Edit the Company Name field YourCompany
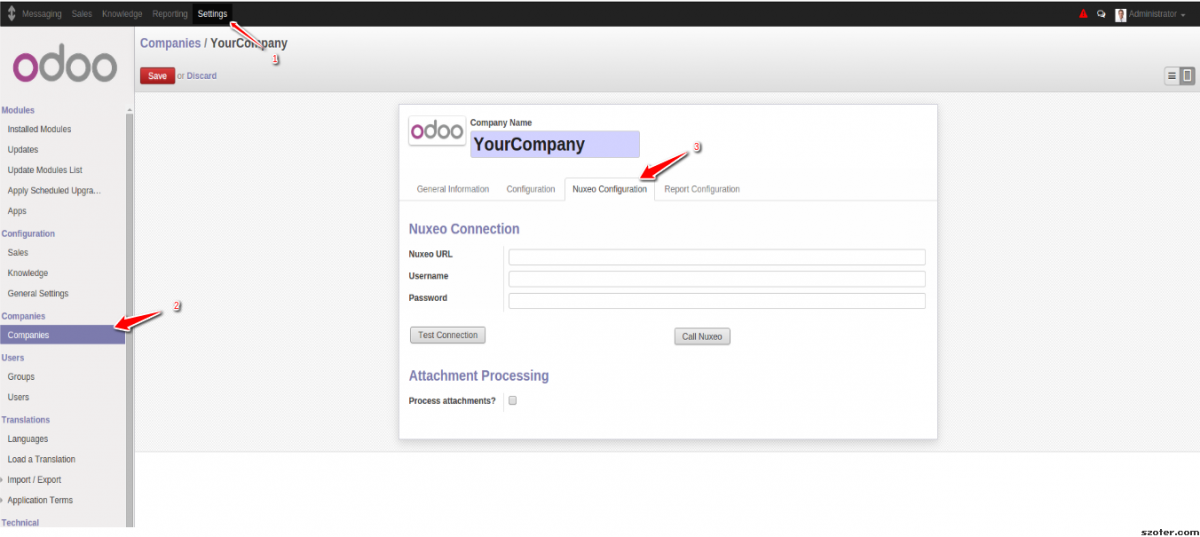Screen dimensions: 1200x537 pos(555,144)
